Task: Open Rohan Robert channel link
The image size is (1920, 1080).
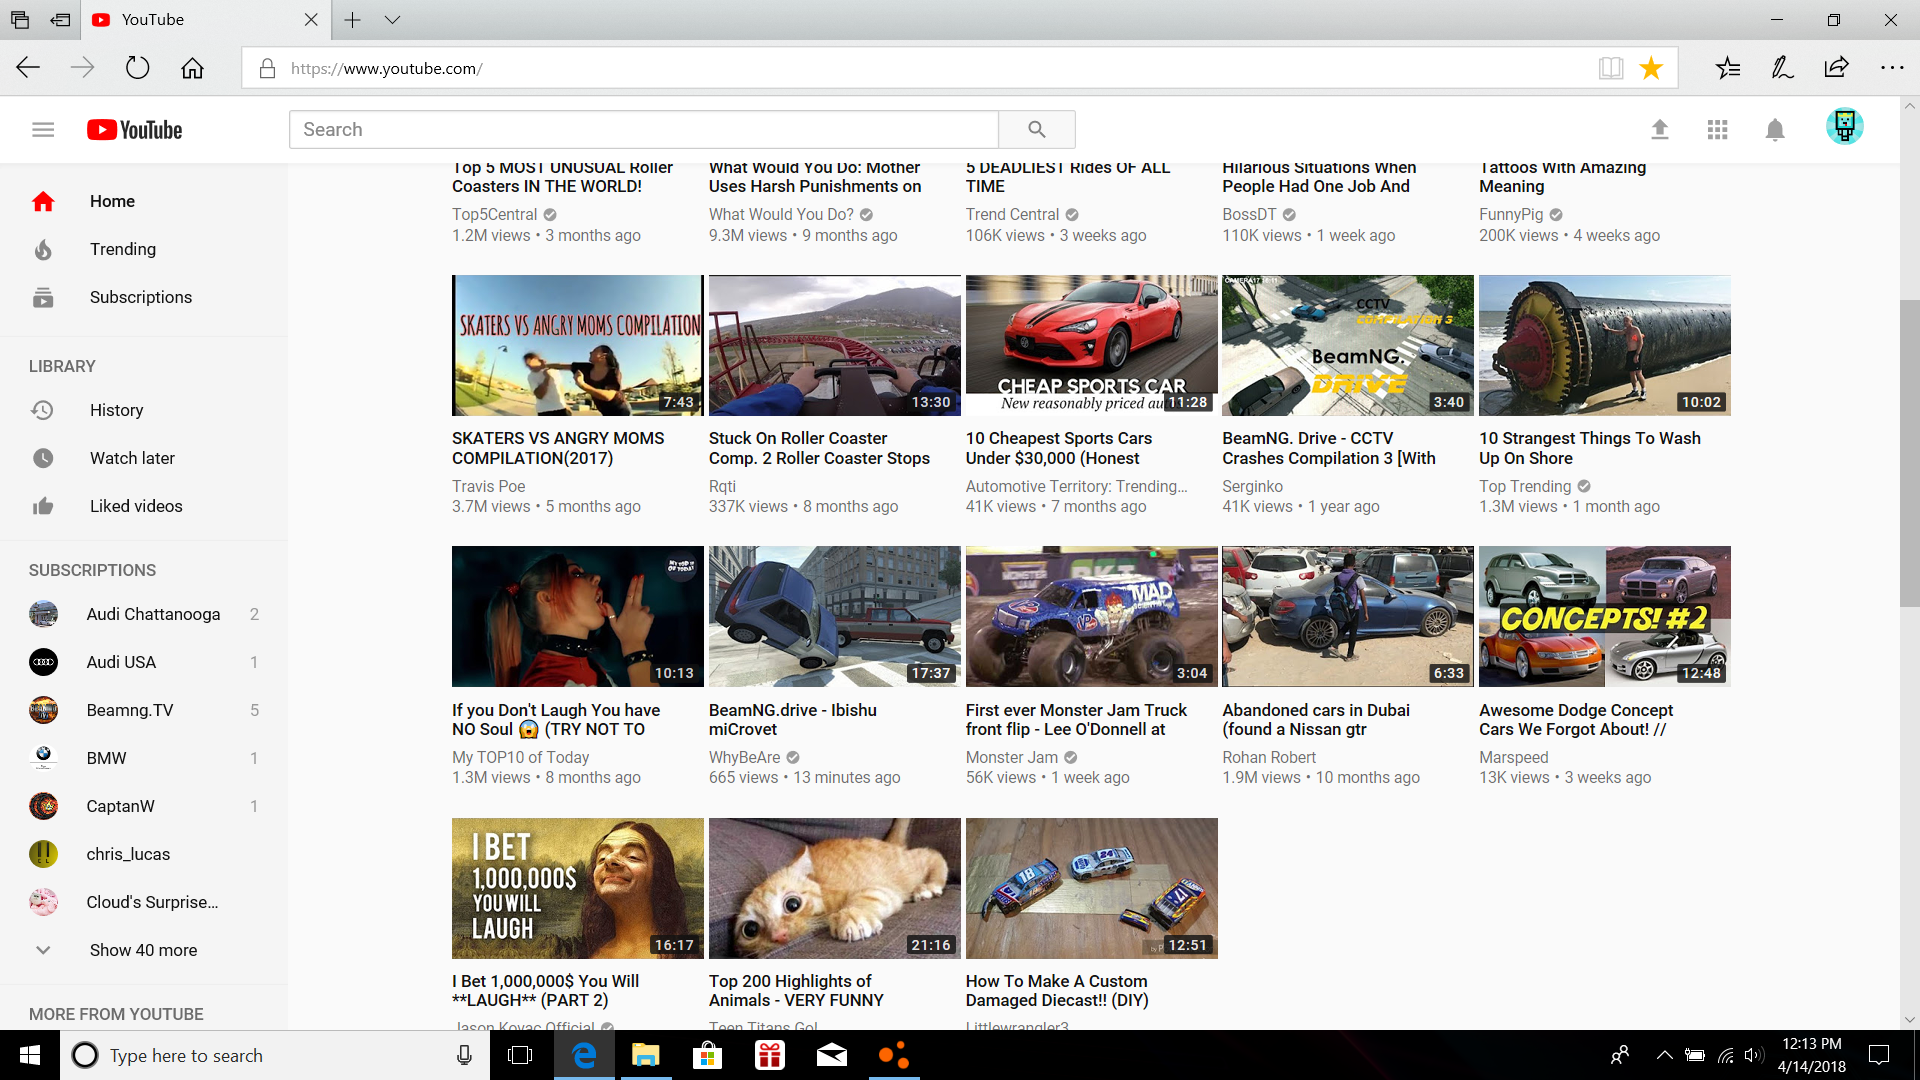Action: coord(1269,758)
